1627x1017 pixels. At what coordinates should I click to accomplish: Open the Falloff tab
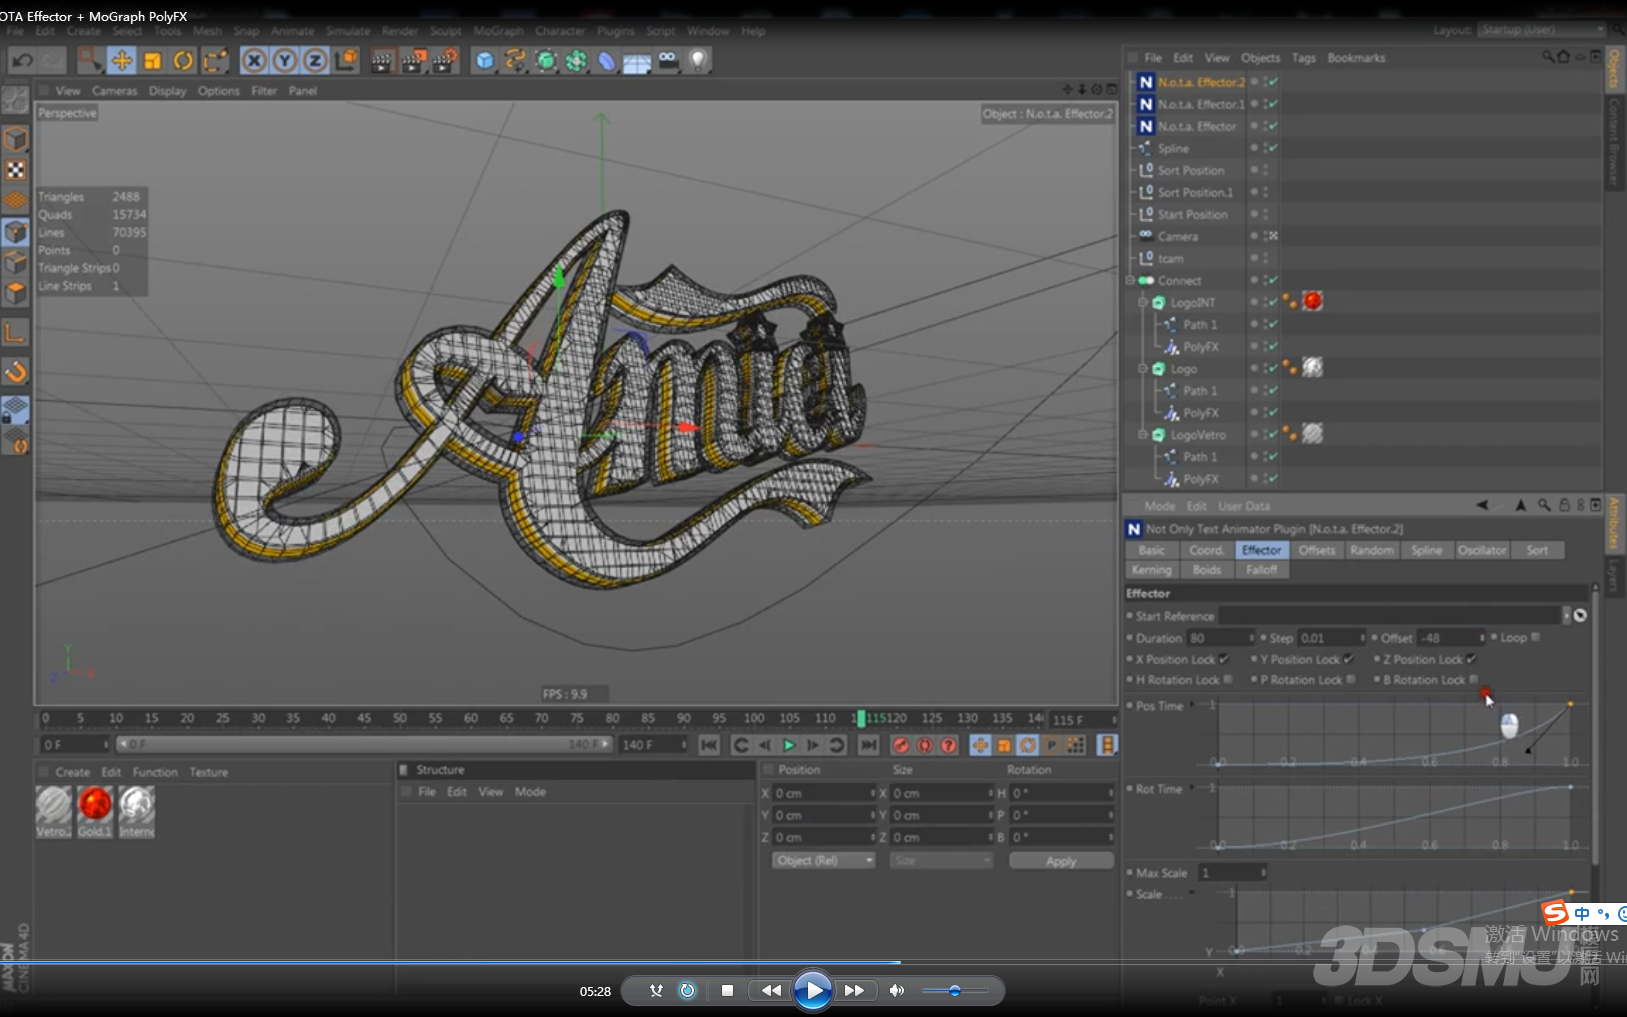1261,570
